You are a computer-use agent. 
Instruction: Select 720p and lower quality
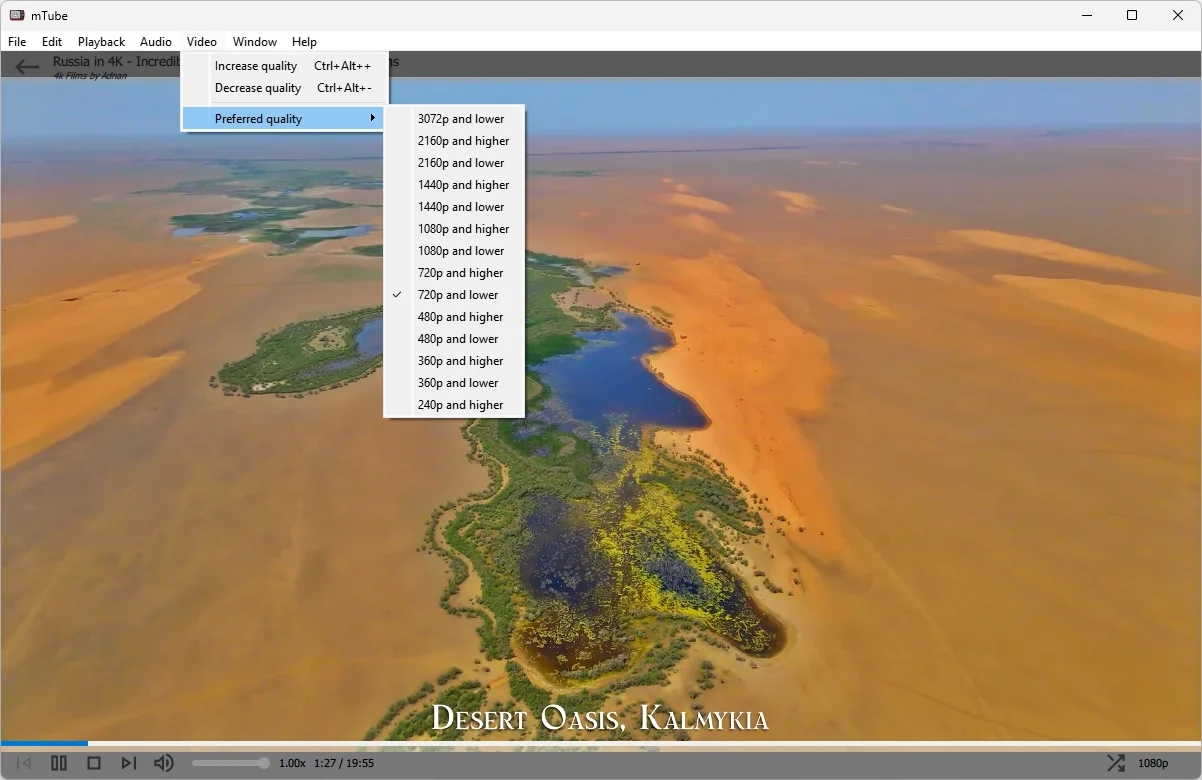click(x=458, y=295)
